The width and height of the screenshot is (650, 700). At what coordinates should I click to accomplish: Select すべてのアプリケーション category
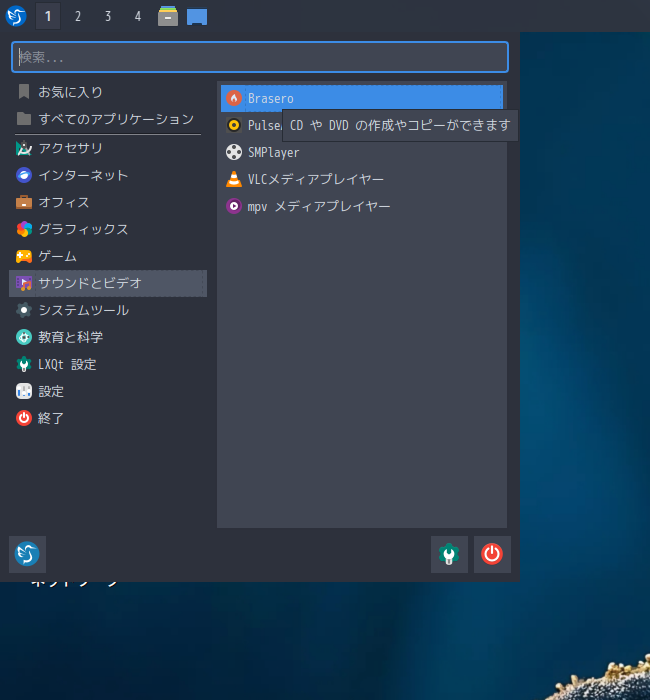[108, 119]
